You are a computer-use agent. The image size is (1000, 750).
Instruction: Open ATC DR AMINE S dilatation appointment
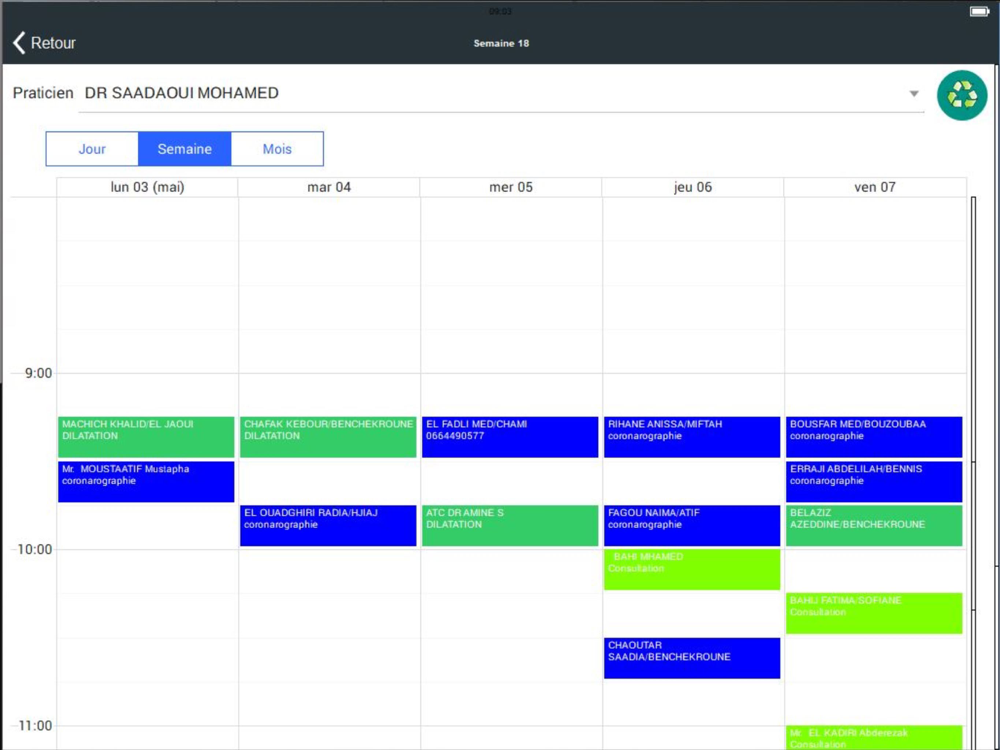510,526
